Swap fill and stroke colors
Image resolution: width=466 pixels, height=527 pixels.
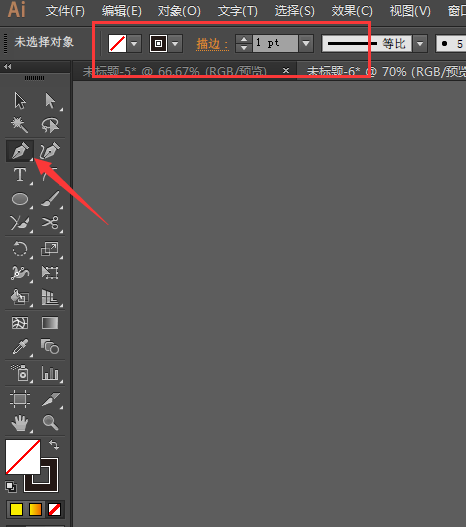(x=54, y=445)
